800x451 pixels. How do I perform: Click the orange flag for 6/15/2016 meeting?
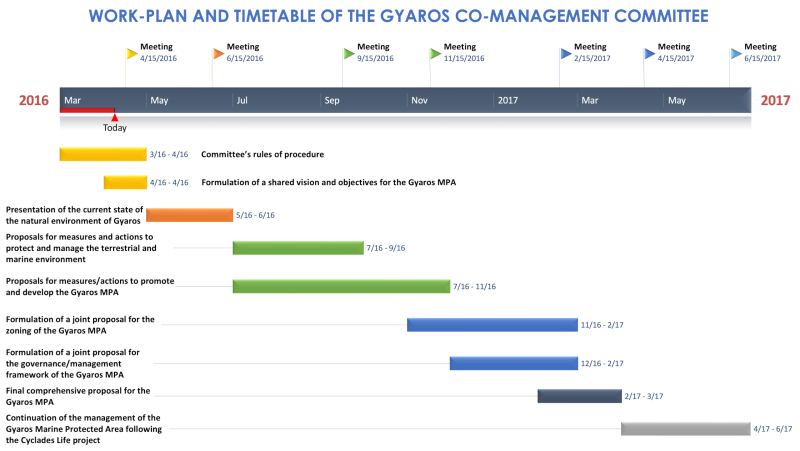(218, 54)
